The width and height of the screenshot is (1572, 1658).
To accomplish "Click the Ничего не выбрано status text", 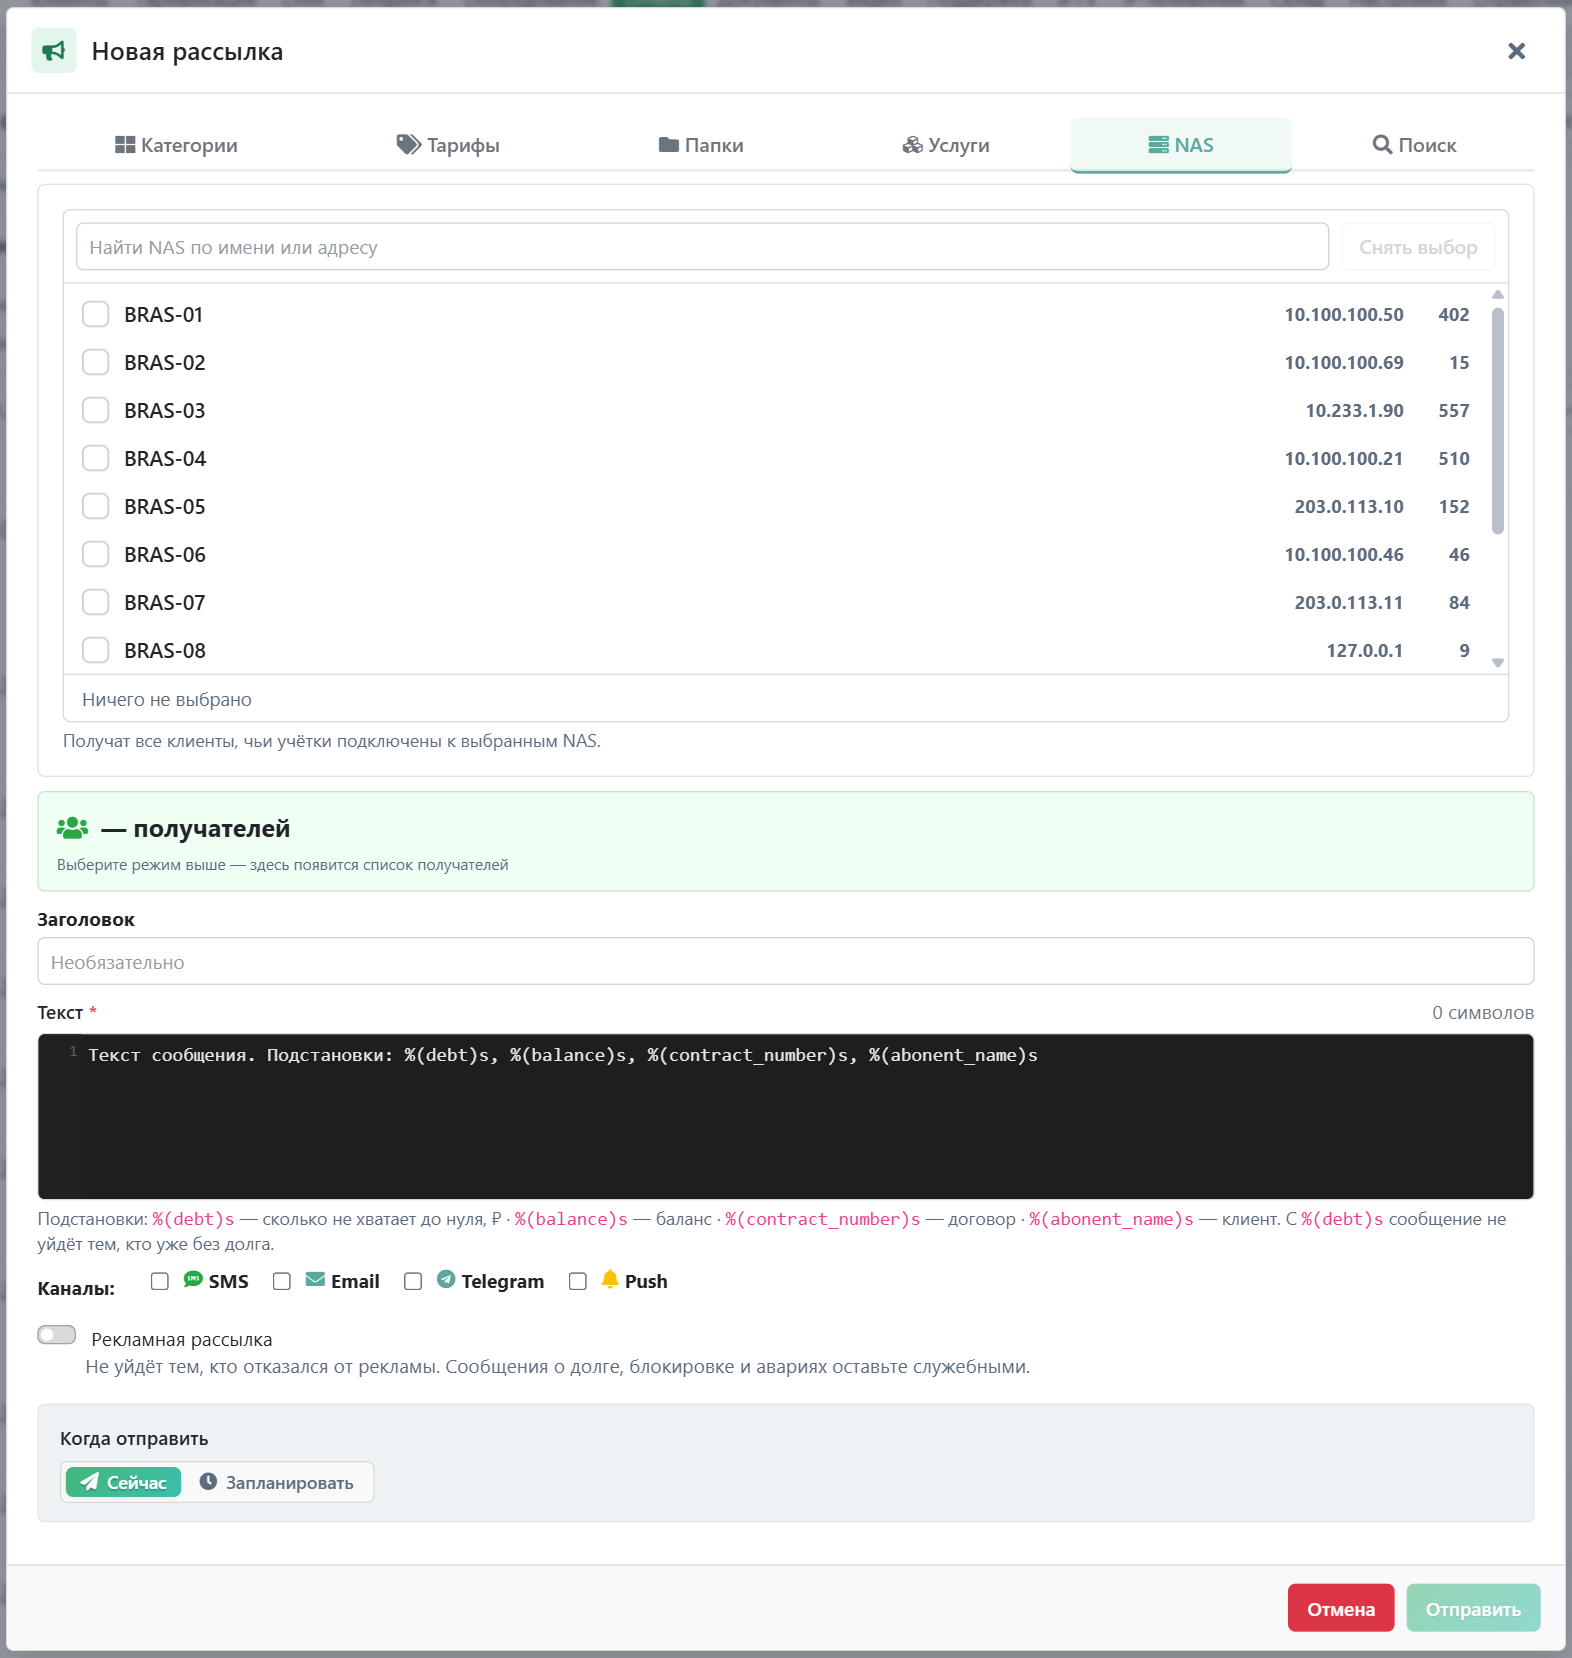I will 167,700.
